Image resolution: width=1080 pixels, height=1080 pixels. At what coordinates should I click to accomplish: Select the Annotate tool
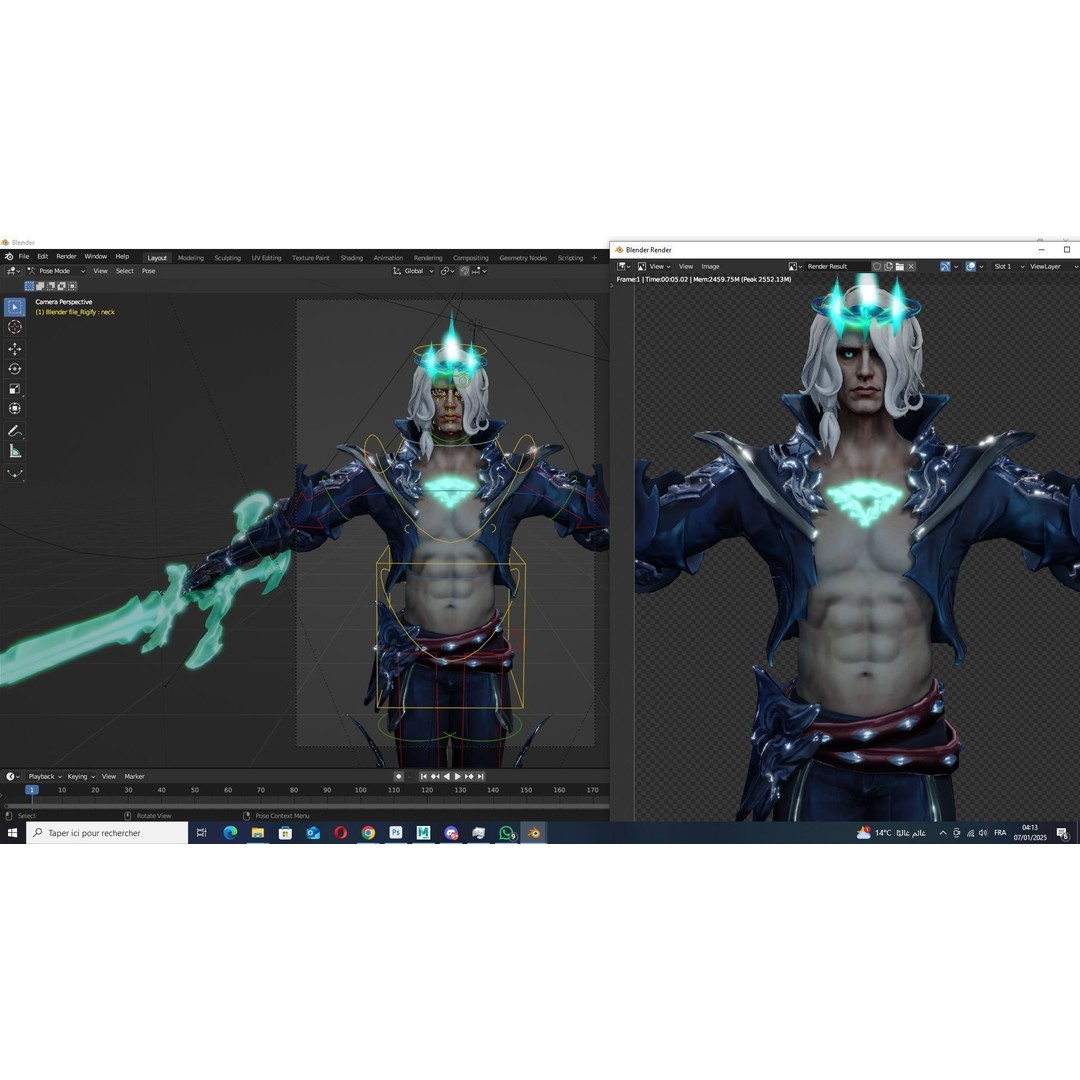click(14, 431)
